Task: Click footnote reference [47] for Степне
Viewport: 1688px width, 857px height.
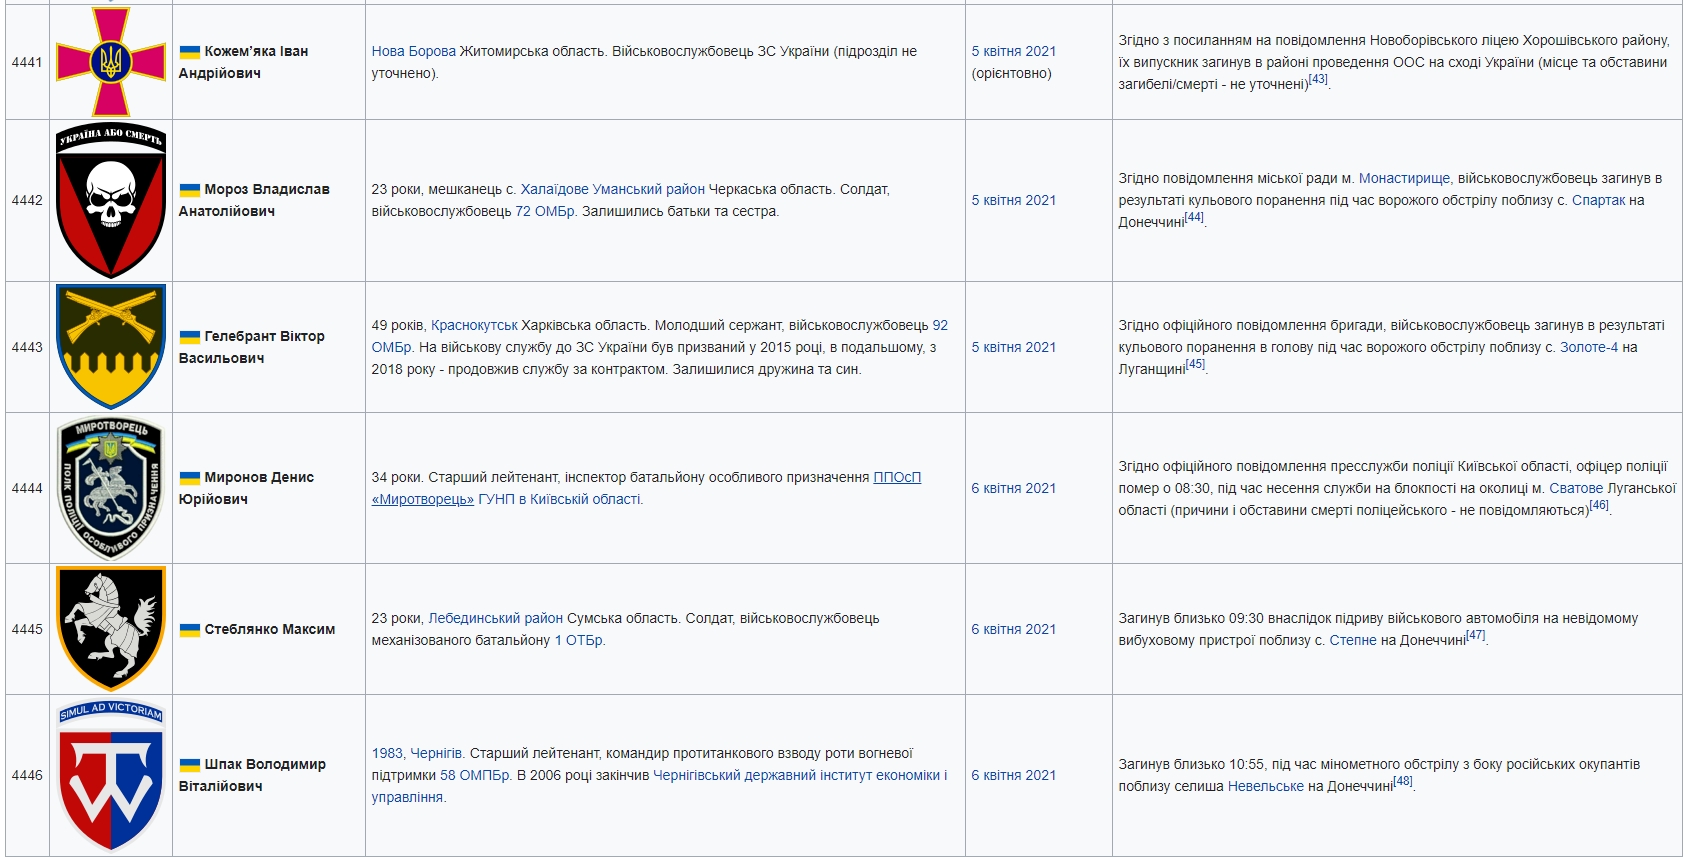Action: 1475,636
